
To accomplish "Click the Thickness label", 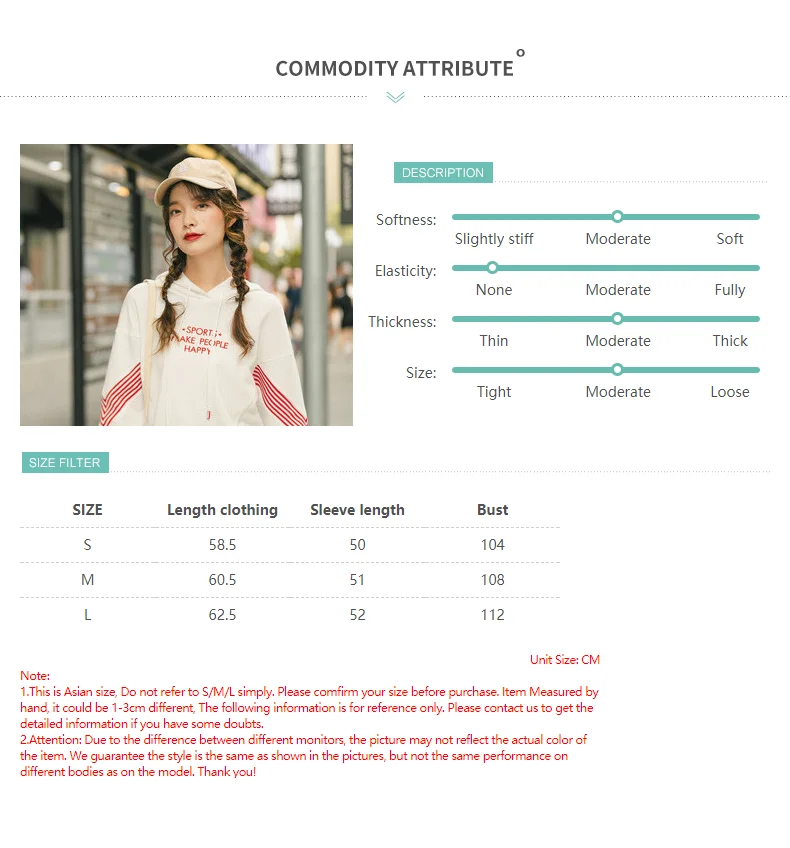I will pos(402,322).
